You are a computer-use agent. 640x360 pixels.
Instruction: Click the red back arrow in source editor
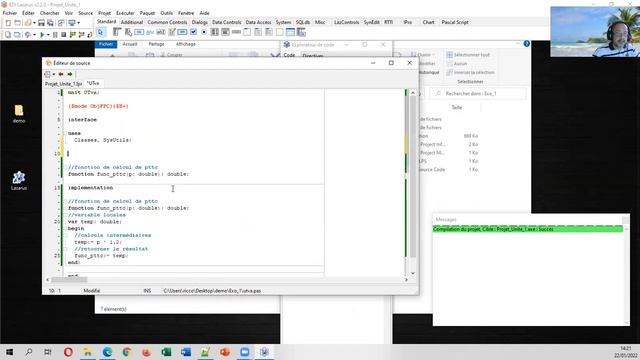click(61, 74)
